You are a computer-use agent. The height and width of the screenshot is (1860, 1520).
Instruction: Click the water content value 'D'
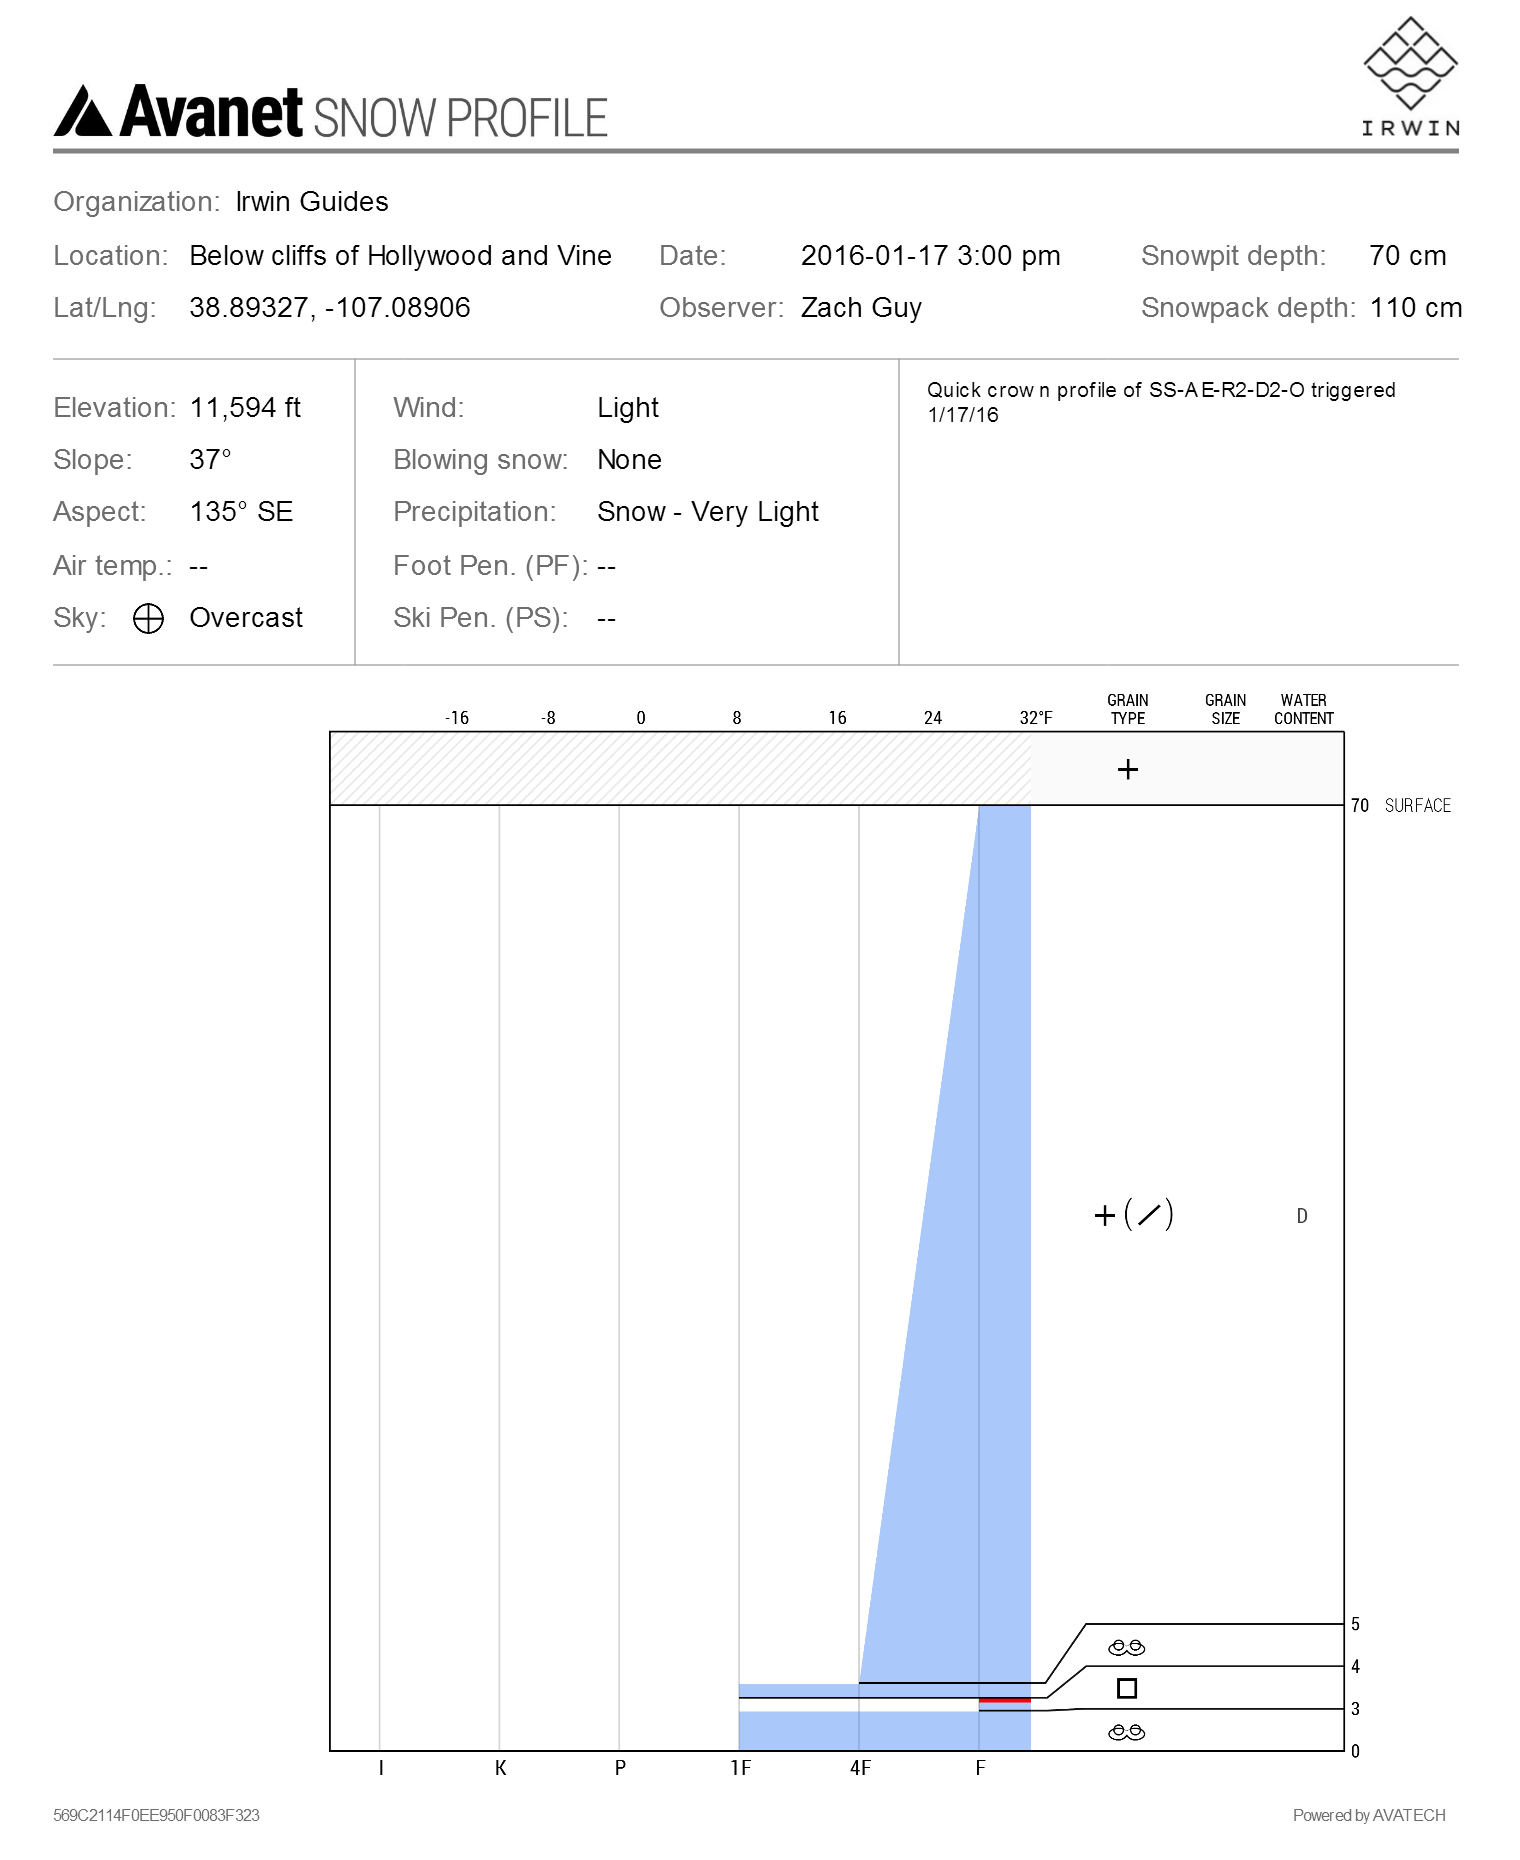point(1302,1216)
